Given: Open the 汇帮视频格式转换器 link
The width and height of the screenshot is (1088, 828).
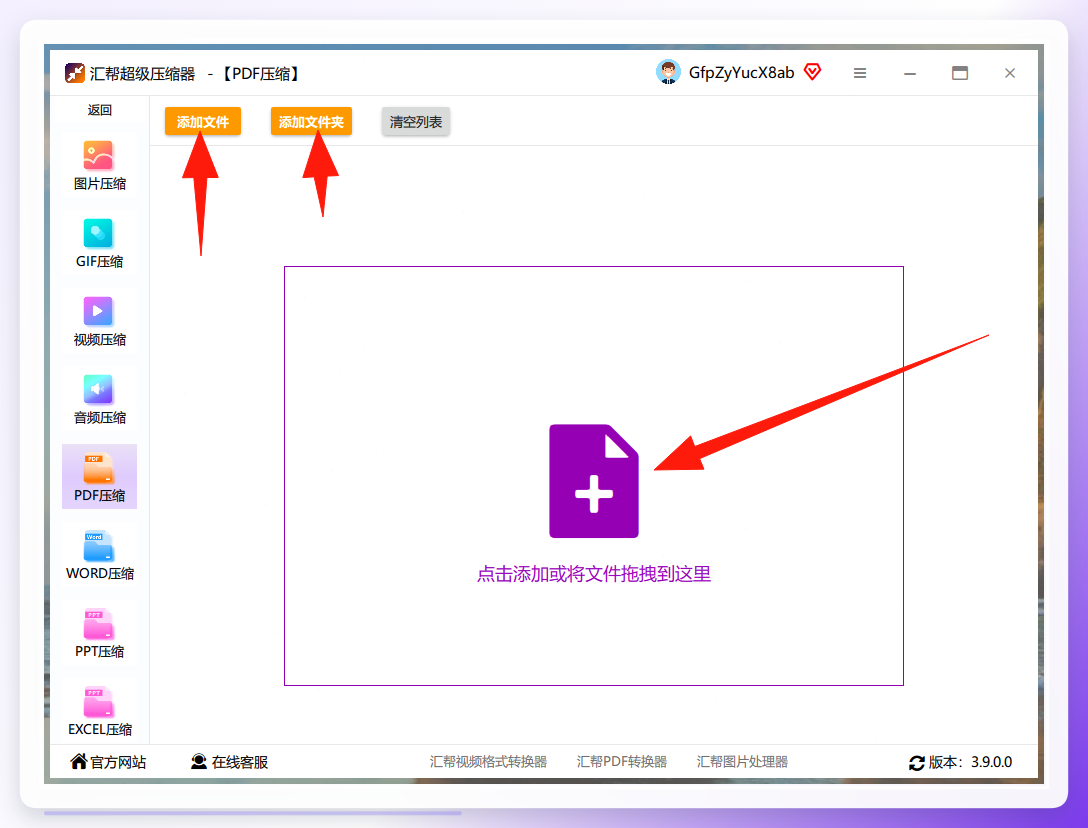Looking at the screenshot, I should click(488, 761).
